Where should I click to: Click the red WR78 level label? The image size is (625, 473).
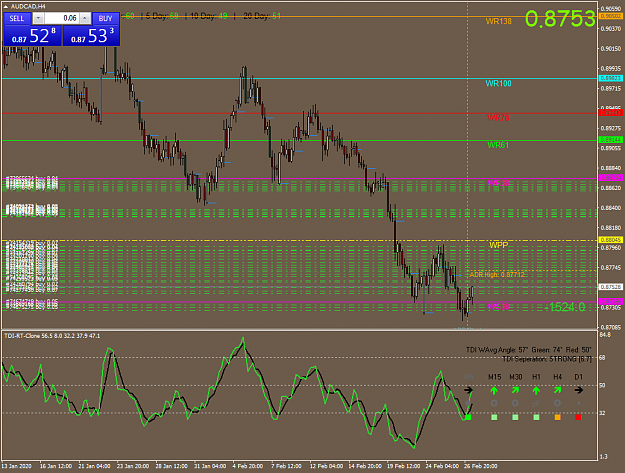pyautogui.click(x=498, y=118)
